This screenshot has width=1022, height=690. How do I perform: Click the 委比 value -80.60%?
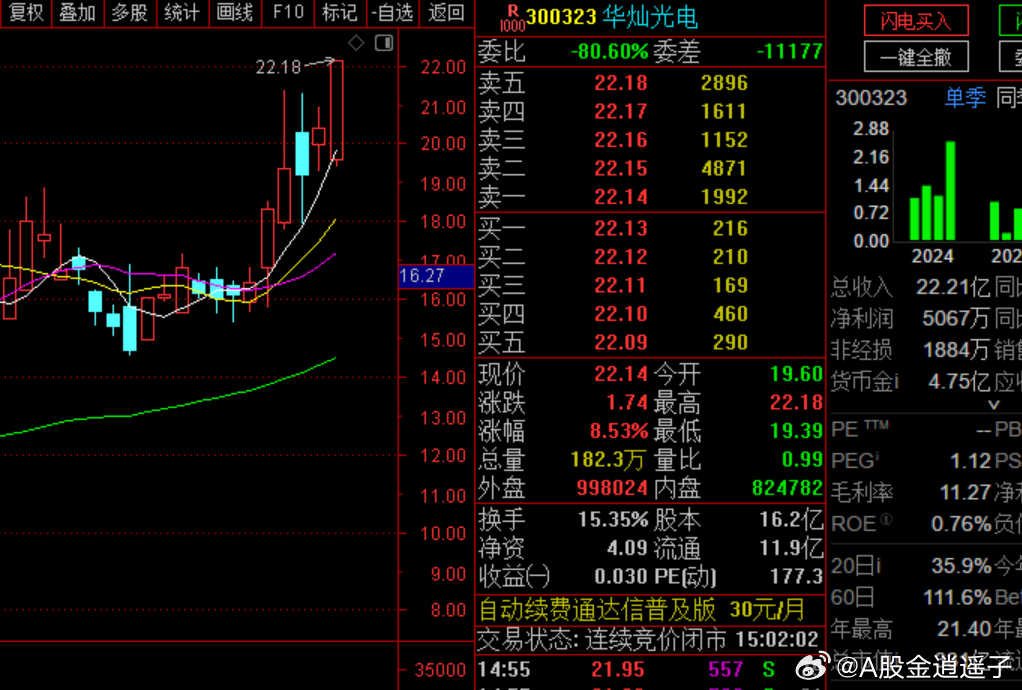tap(609, 51)
